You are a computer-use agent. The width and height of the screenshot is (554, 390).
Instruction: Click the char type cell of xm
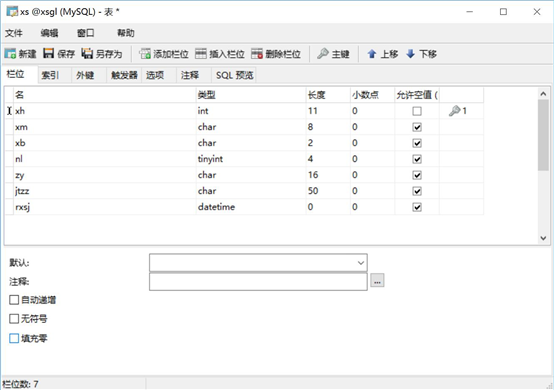pos(251,127)
